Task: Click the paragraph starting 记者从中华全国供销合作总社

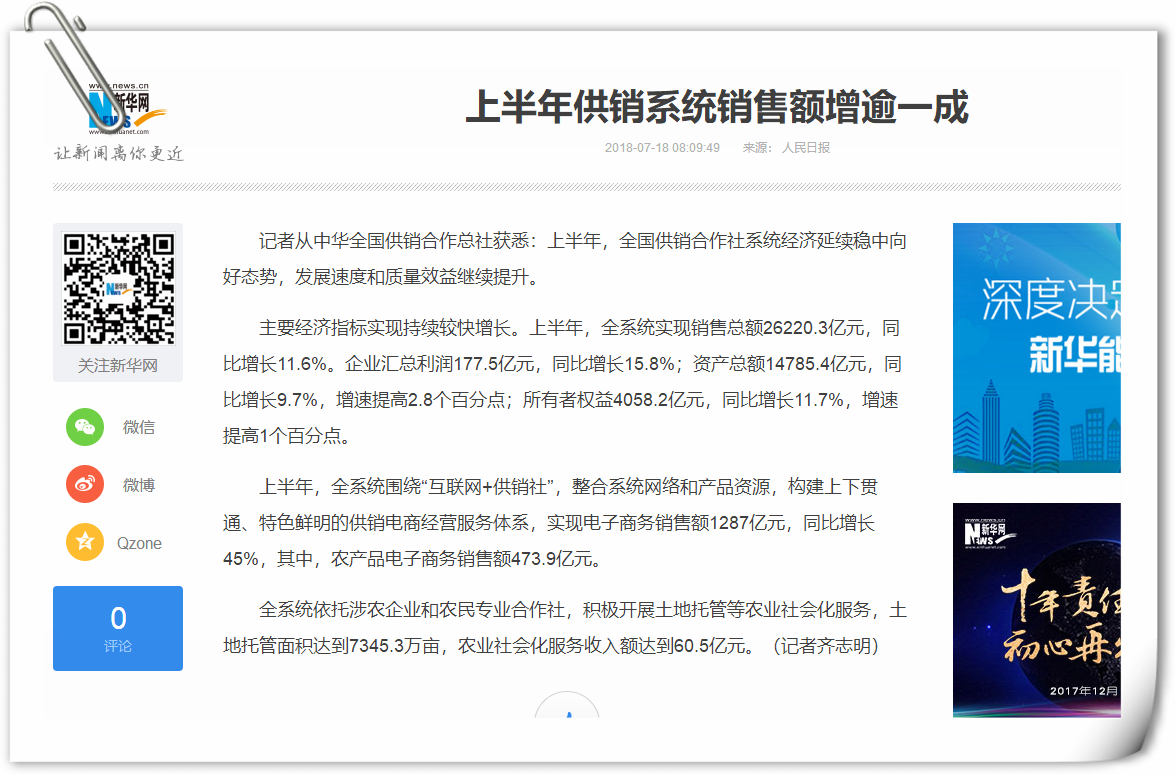Action: 565,258
